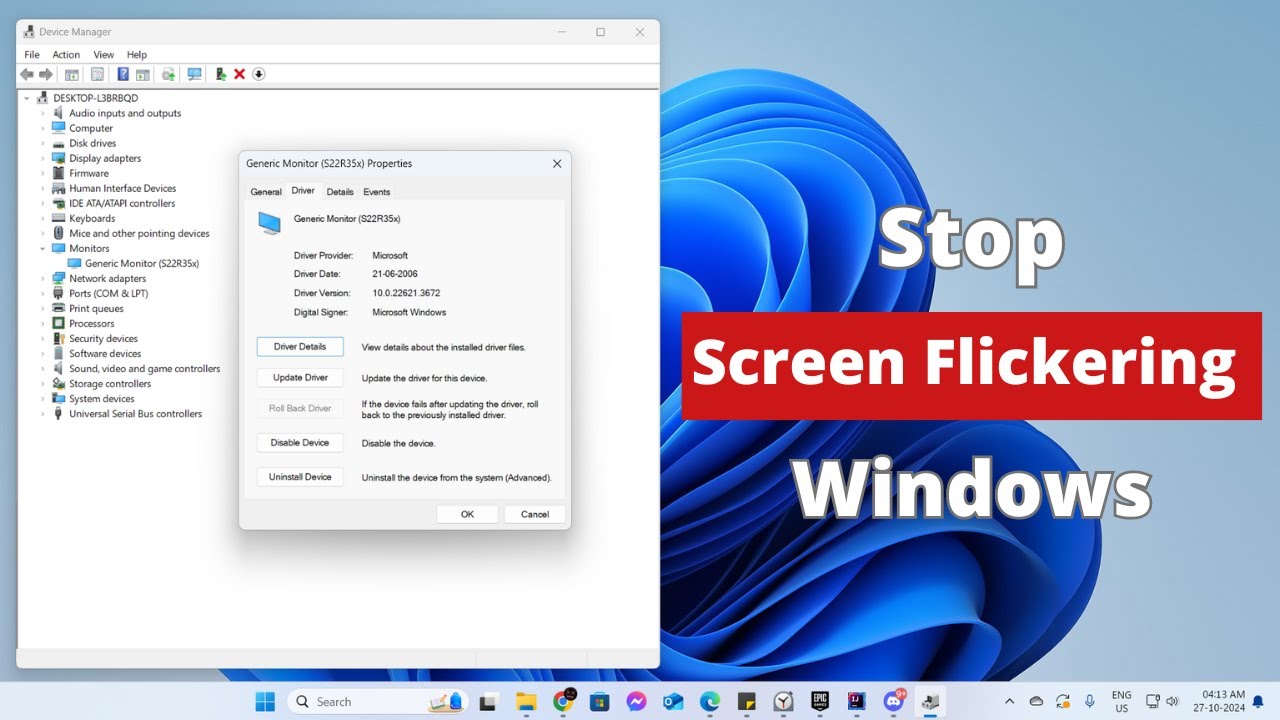
Task: Open the File menu in Device Manager
Action: 32,54
